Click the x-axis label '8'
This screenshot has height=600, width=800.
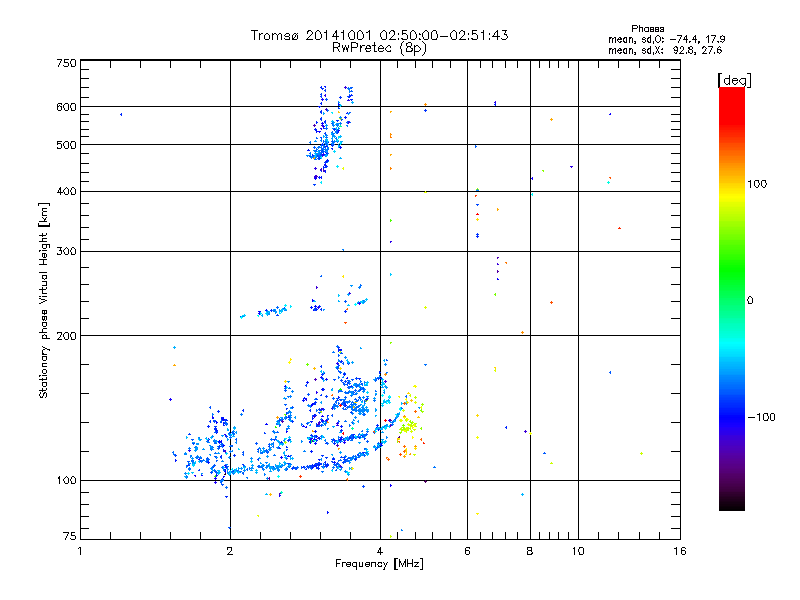[530, 551]
